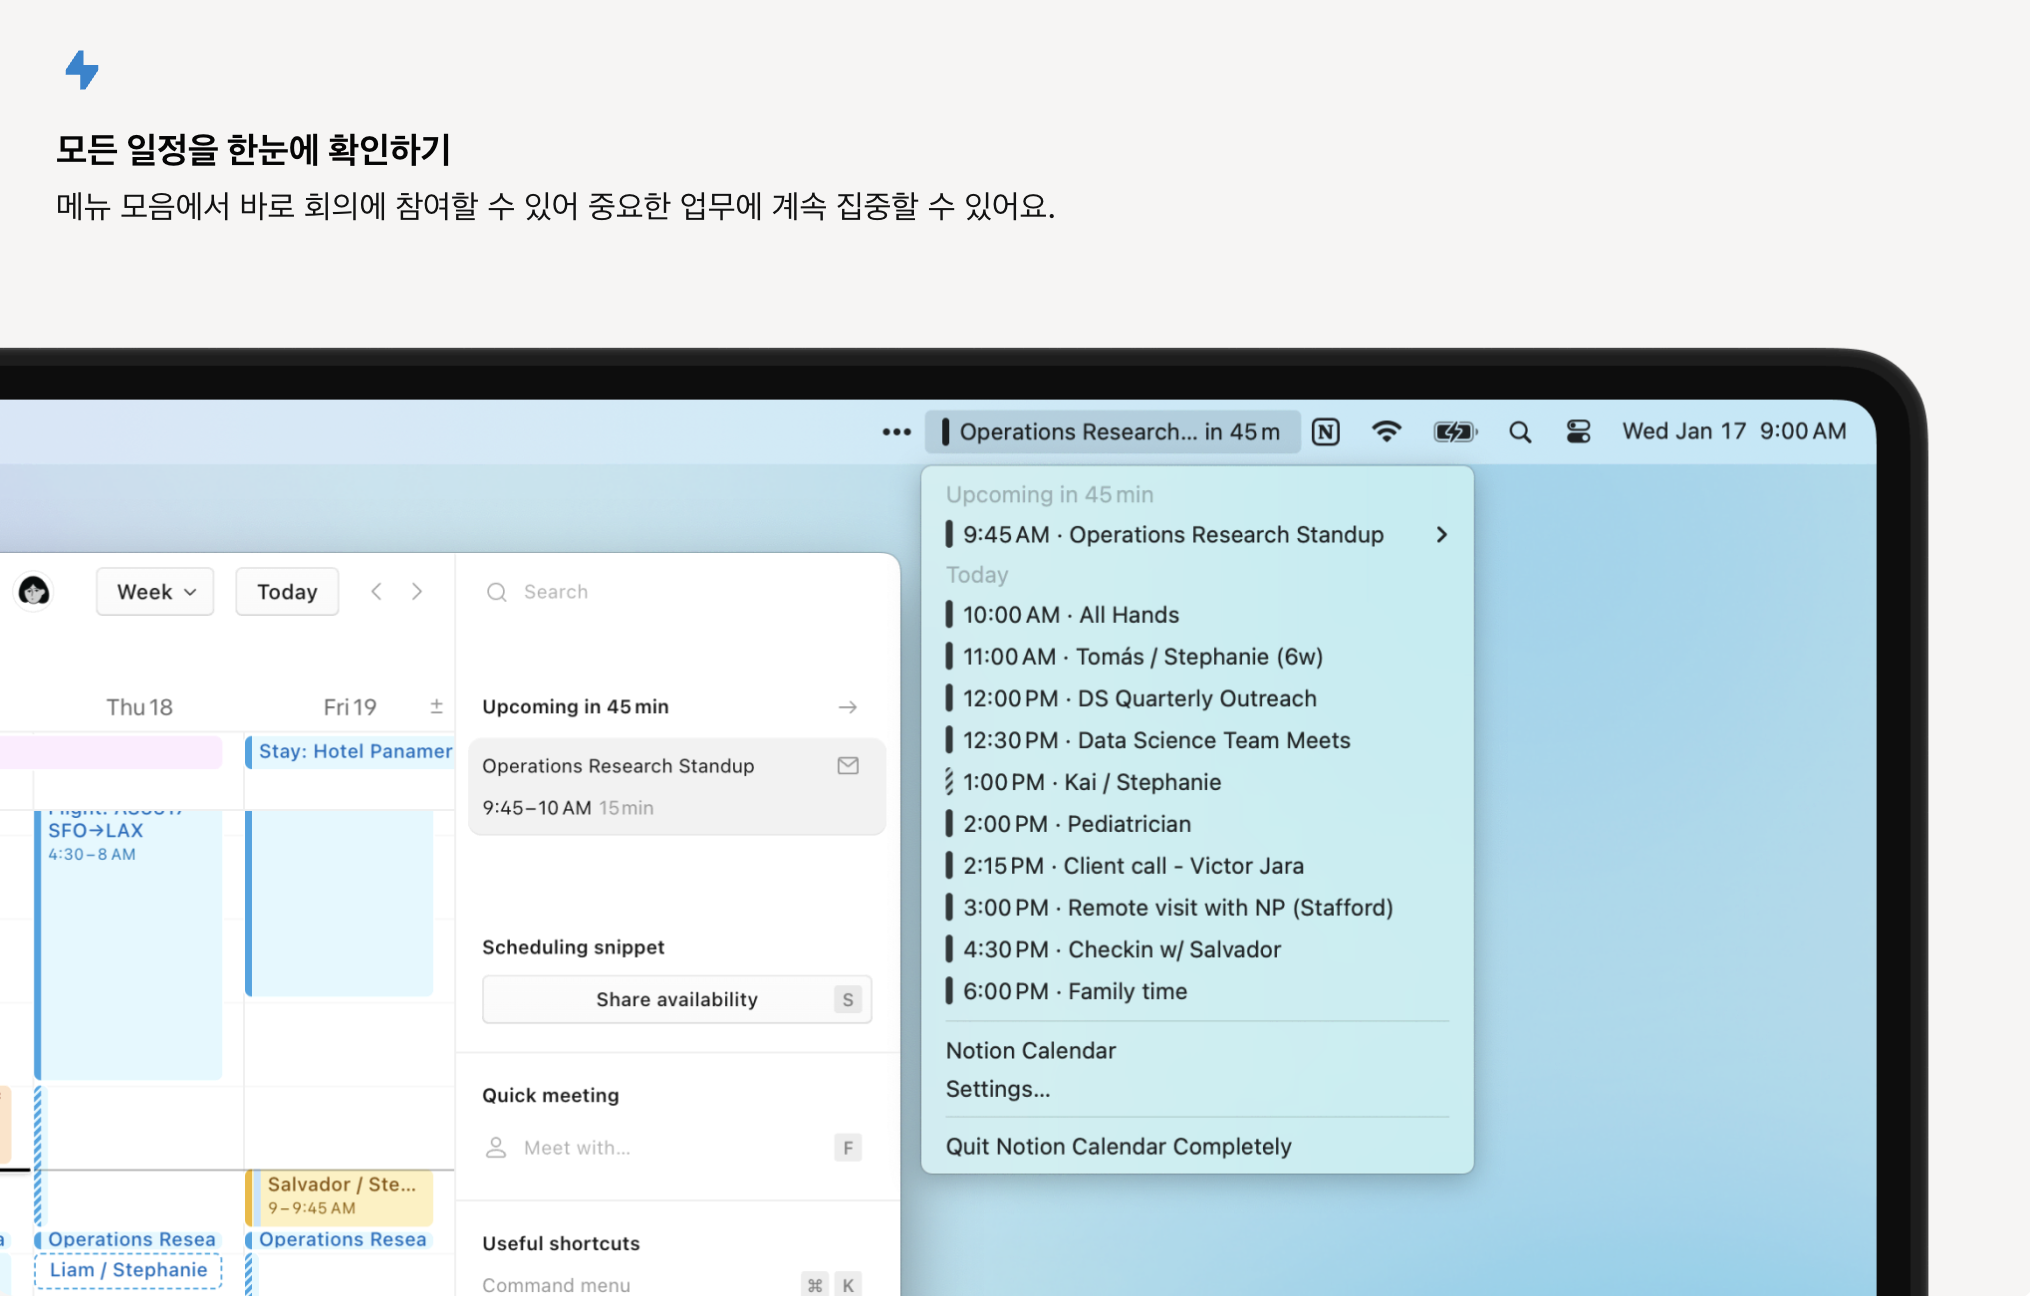Click the Notion icon in the menu bar
2030x1296 pixels.
coord(1325,432)
